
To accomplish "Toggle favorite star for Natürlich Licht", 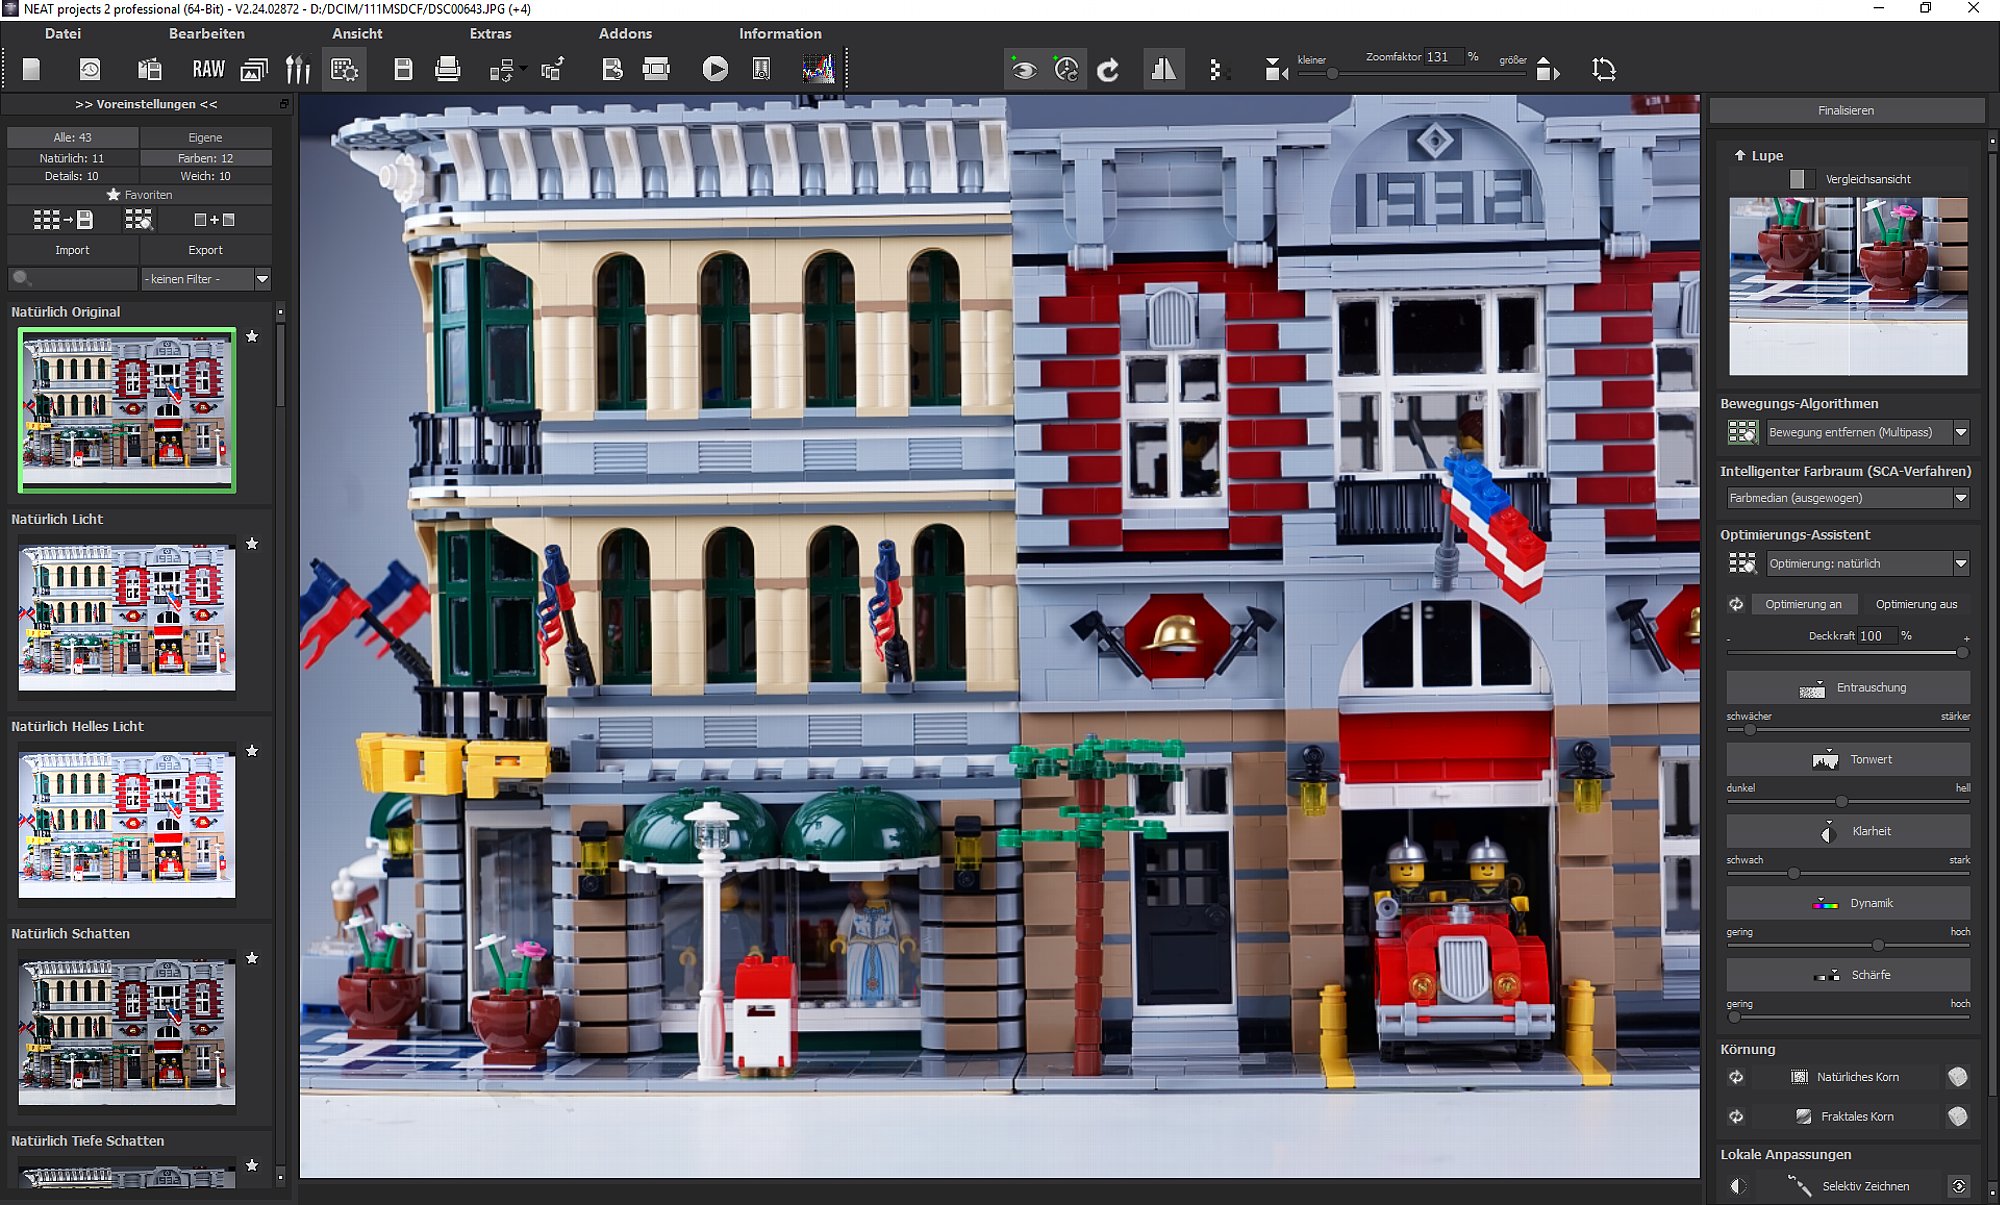I will coord(252,543).
